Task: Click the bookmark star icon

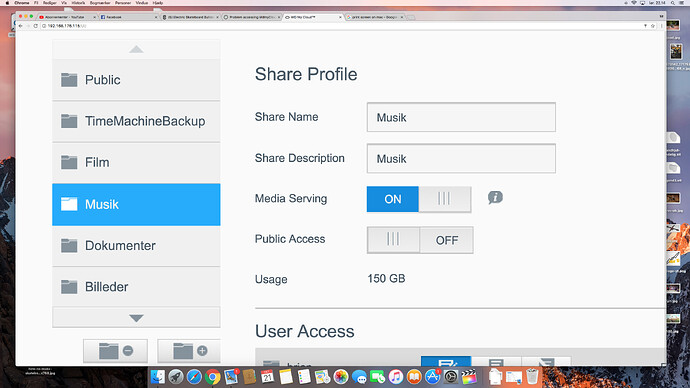Action: pos(653,26)
